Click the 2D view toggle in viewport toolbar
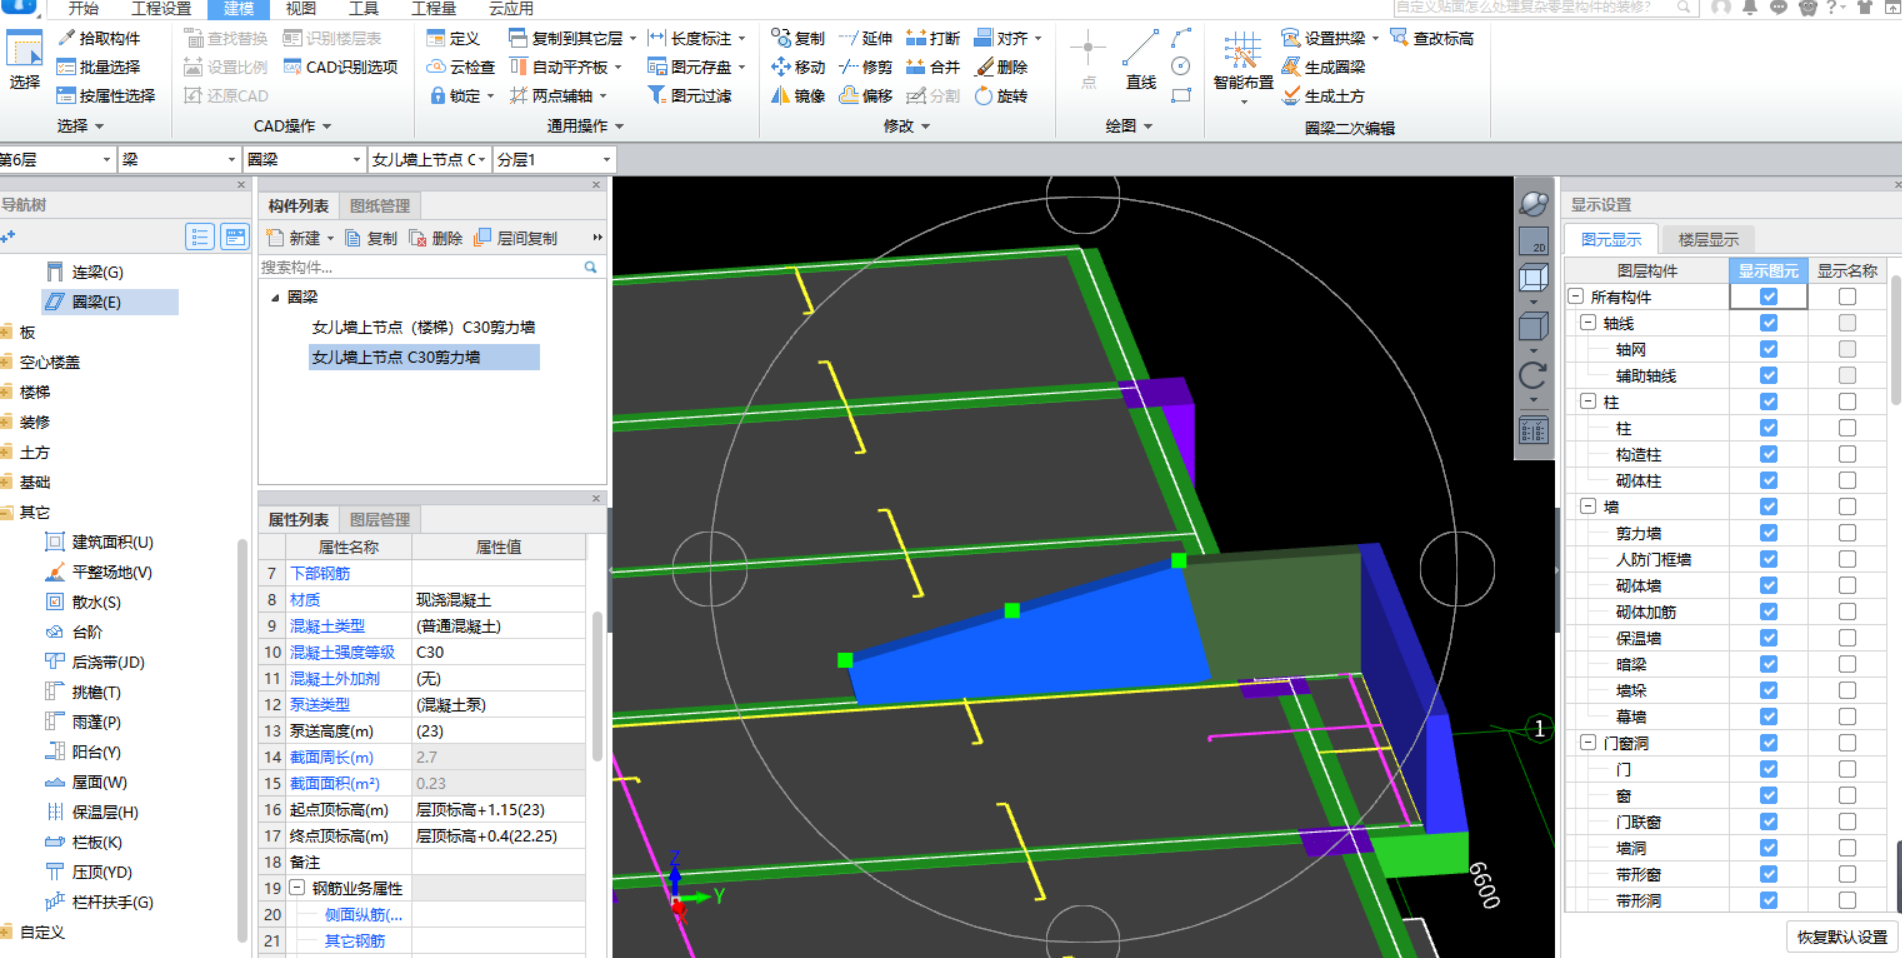Image resolution: width=1902 pixels, height=958 pixels. (x=1533, y=241)
